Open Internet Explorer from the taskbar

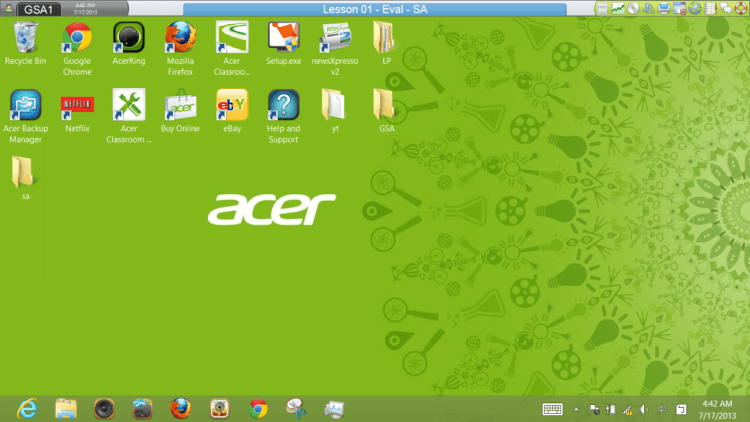point(27,409)
